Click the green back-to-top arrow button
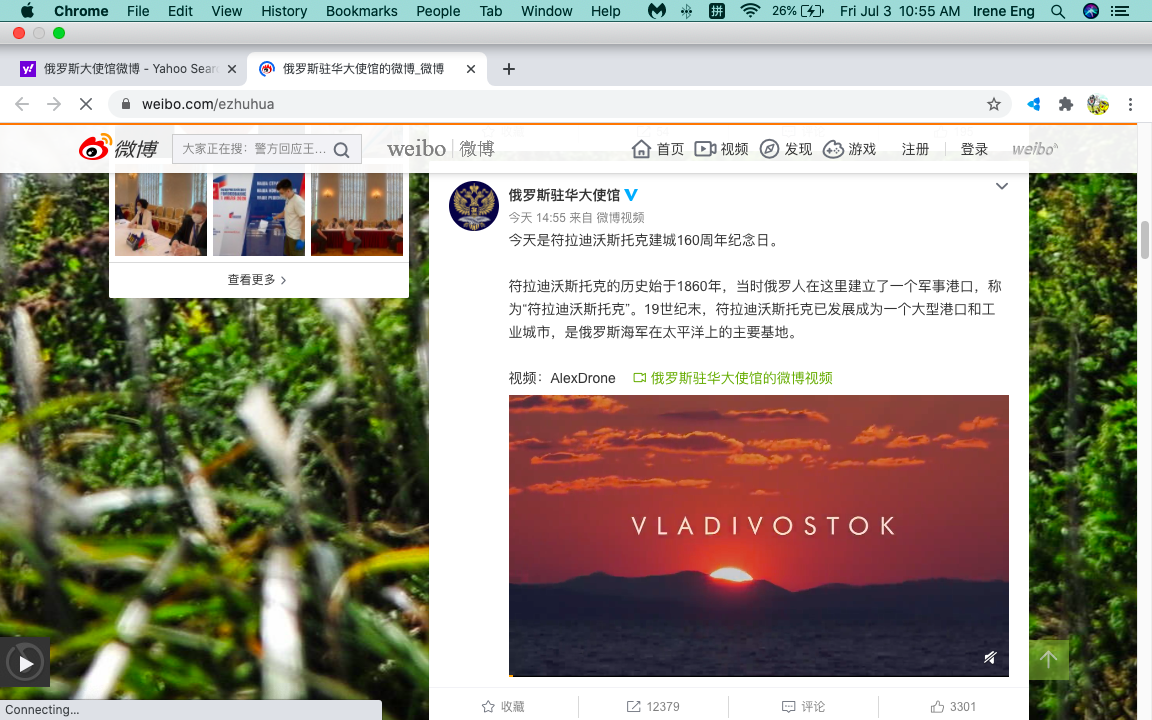The height and width of the screenshot is (720, 1152). tap(1048, 659)
